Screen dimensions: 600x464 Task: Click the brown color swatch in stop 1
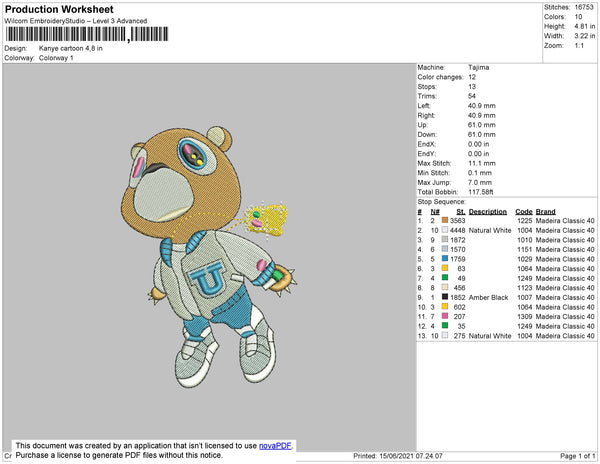coord(445,220)
